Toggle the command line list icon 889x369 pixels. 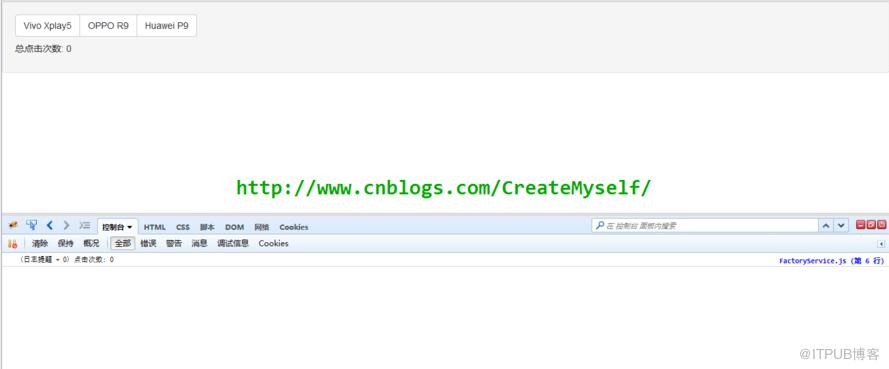[x=84, y=225]
